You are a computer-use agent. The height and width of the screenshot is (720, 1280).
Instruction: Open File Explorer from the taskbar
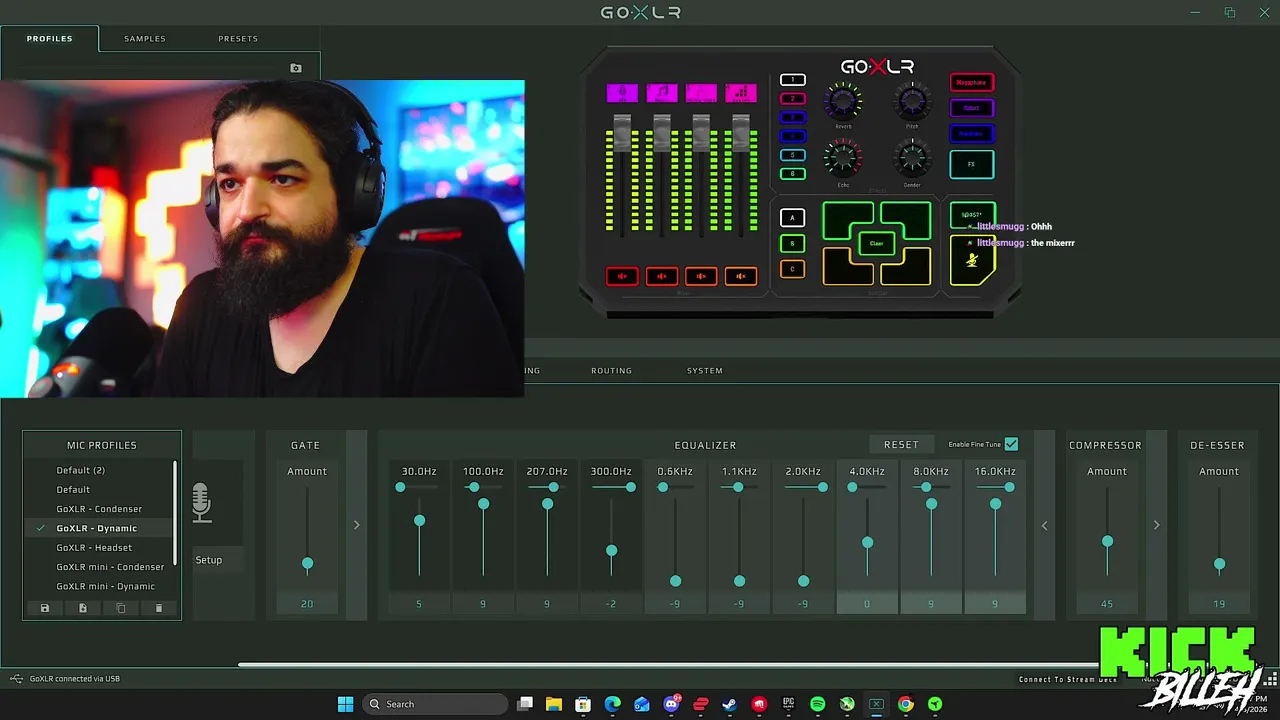(x=554, y=704)
